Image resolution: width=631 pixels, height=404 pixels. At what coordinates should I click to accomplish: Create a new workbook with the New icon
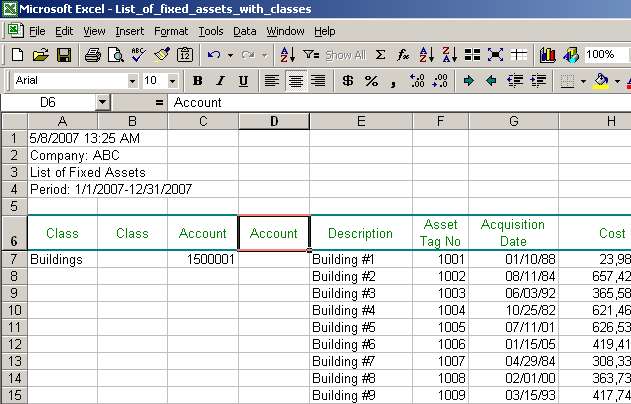17,55
